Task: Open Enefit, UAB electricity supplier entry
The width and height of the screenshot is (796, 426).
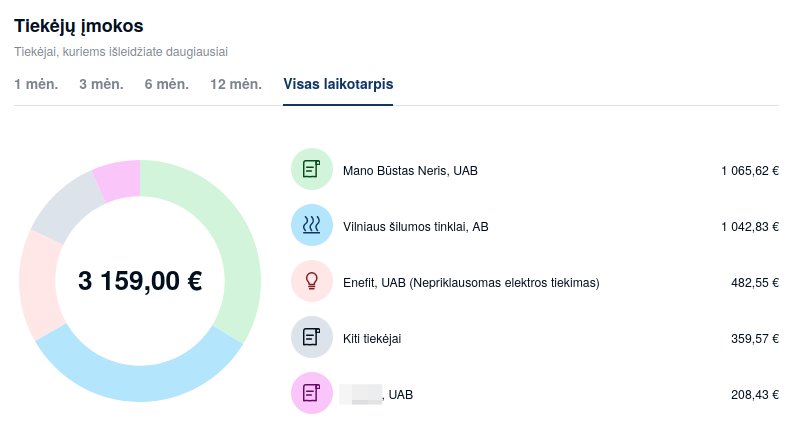Action: [x=471, y=282]
